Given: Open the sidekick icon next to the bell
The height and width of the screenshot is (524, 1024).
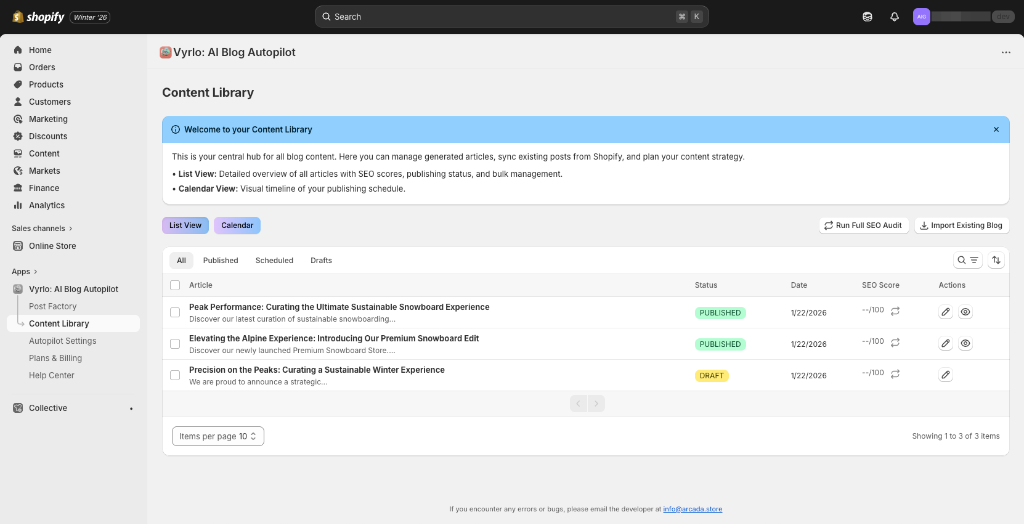Looking at the screenshot, I should point(867,17).
